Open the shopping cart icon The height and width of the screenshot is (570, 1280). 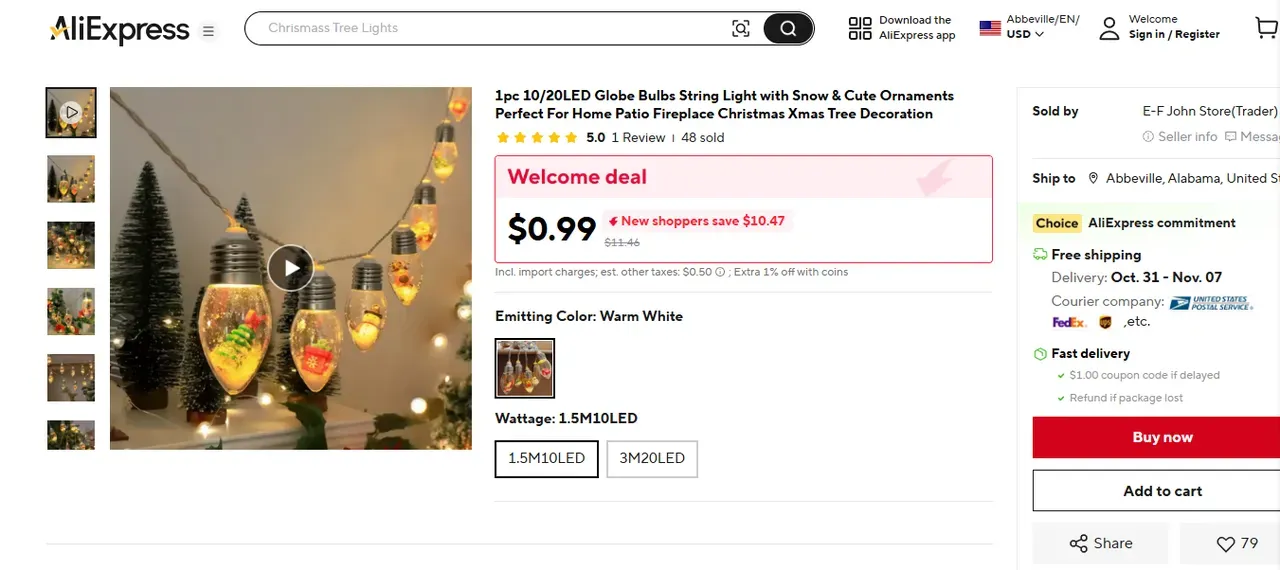1266,29
